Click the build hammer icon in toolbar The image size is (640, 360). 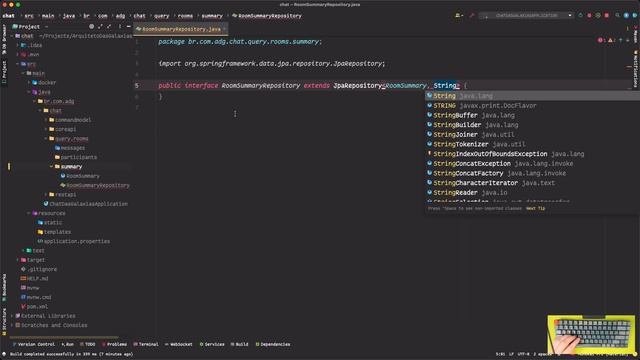(472, 16)
